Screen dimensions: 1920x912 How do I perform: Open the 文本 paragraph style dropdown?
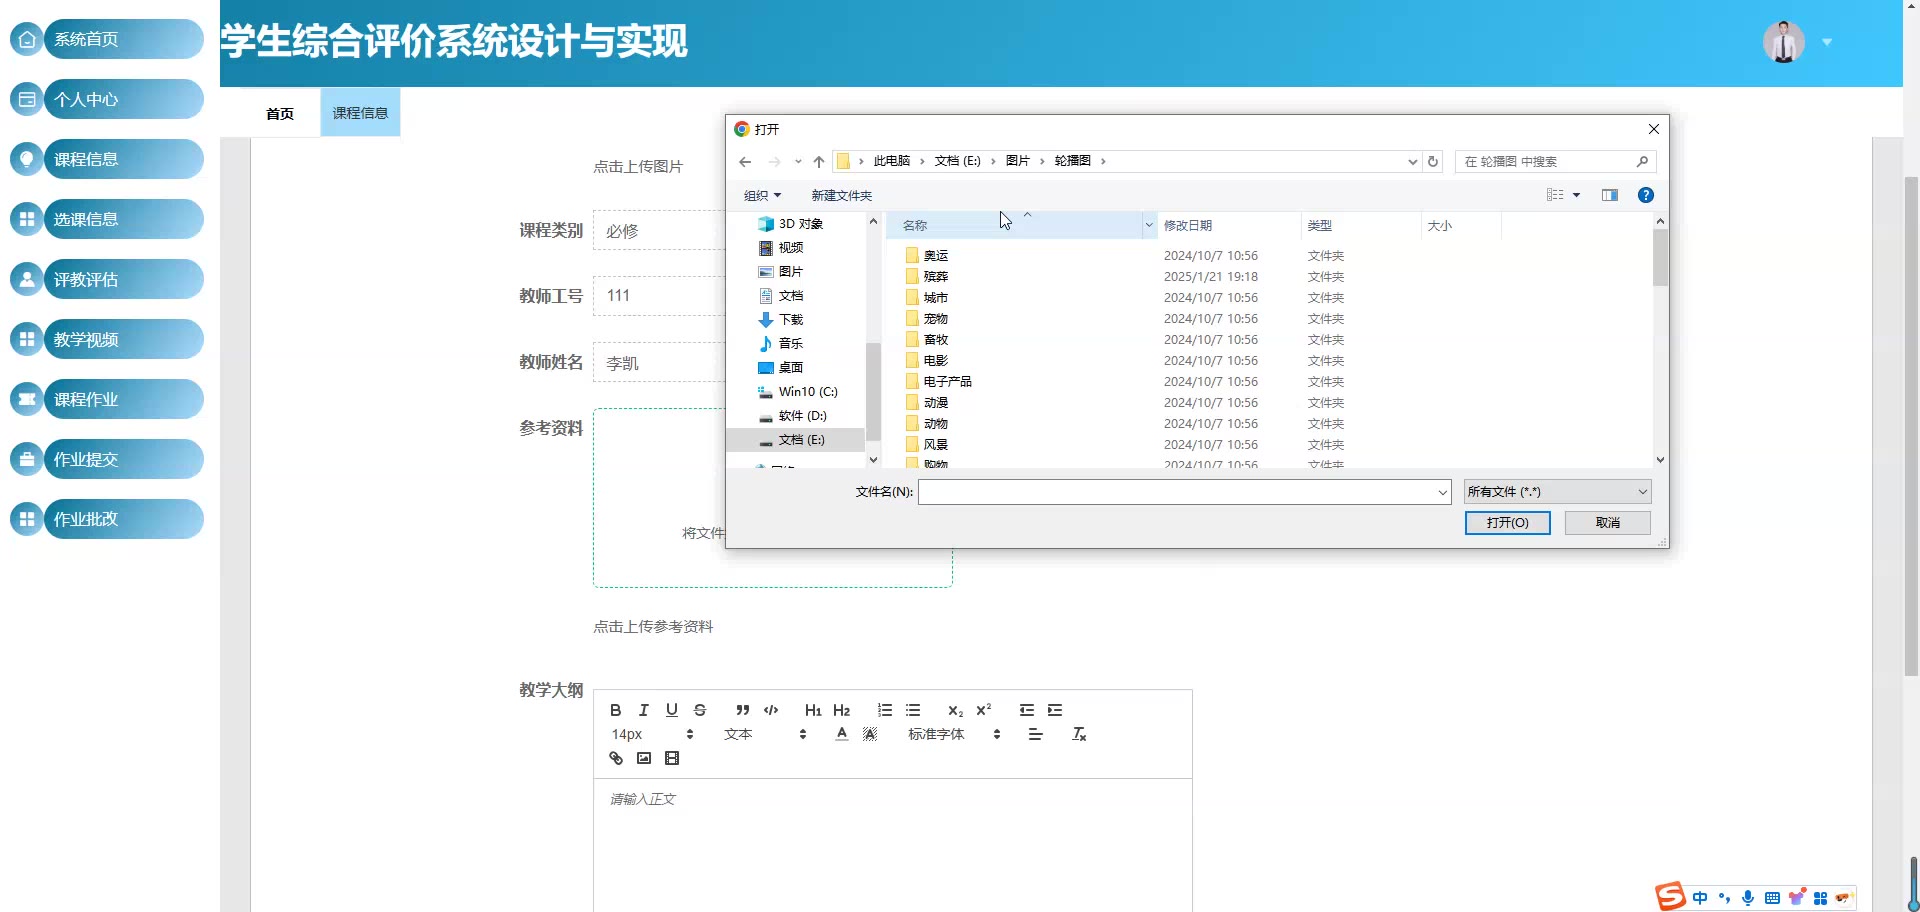click(765, 734)
